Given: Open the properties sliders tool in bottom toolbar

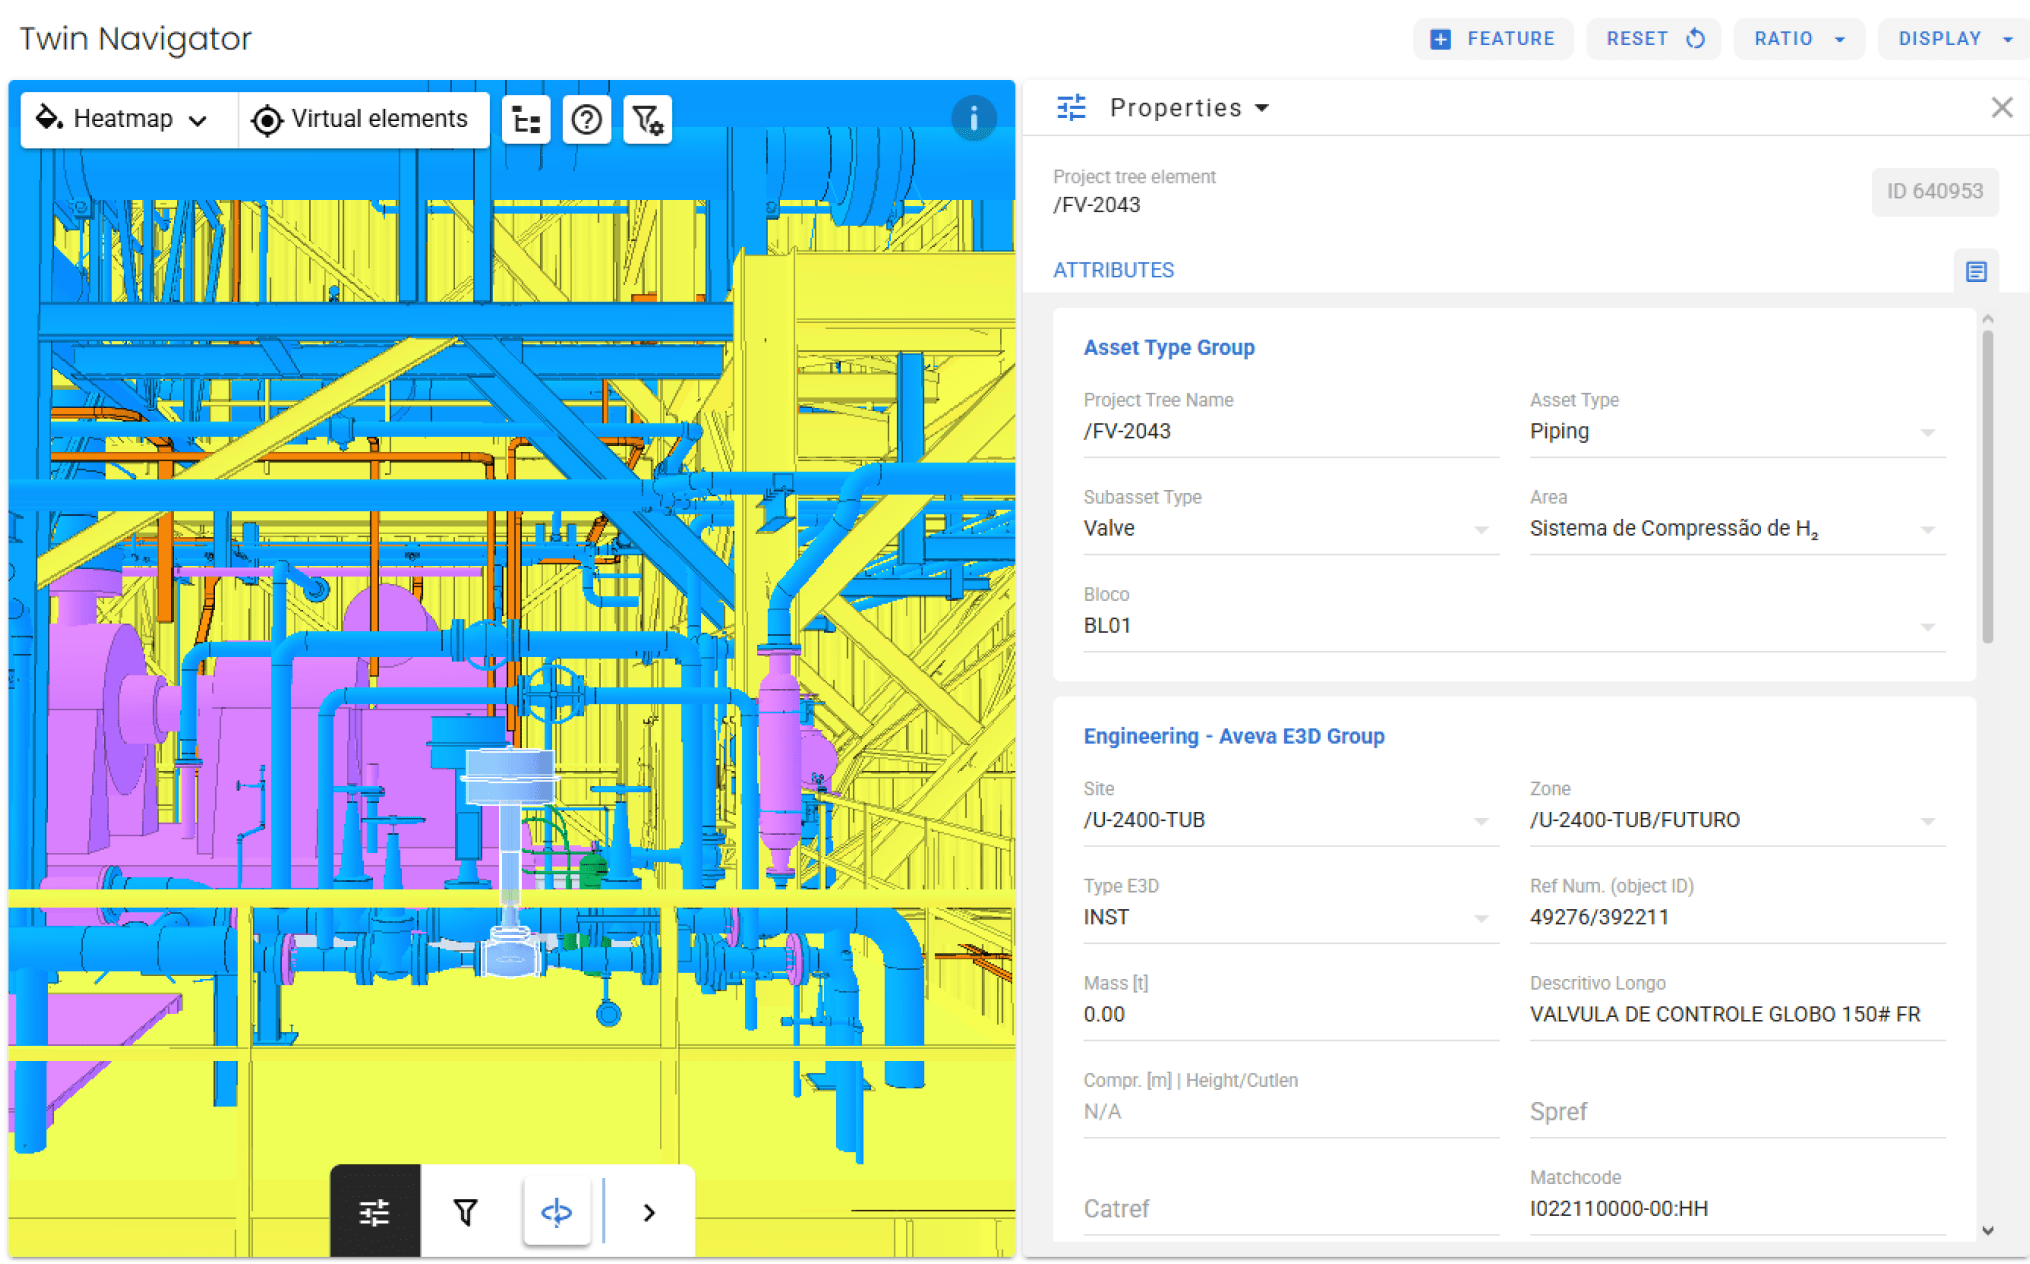Looking at the screenshot, I should pos(375,1212).
